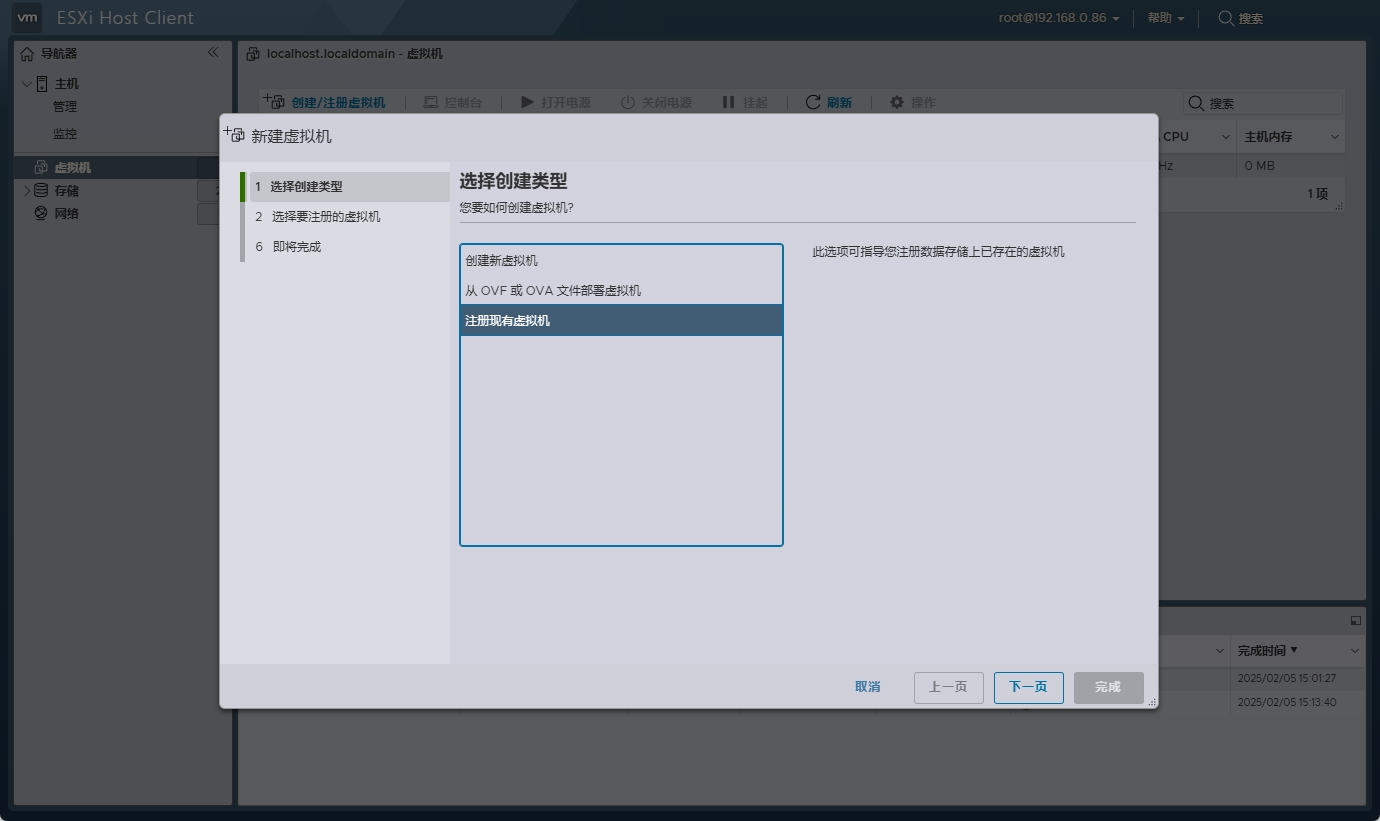The width and height of the screenshot is (1380, 821).
Task: Click the storage database icon in navigator
Action: click(41, 190)
